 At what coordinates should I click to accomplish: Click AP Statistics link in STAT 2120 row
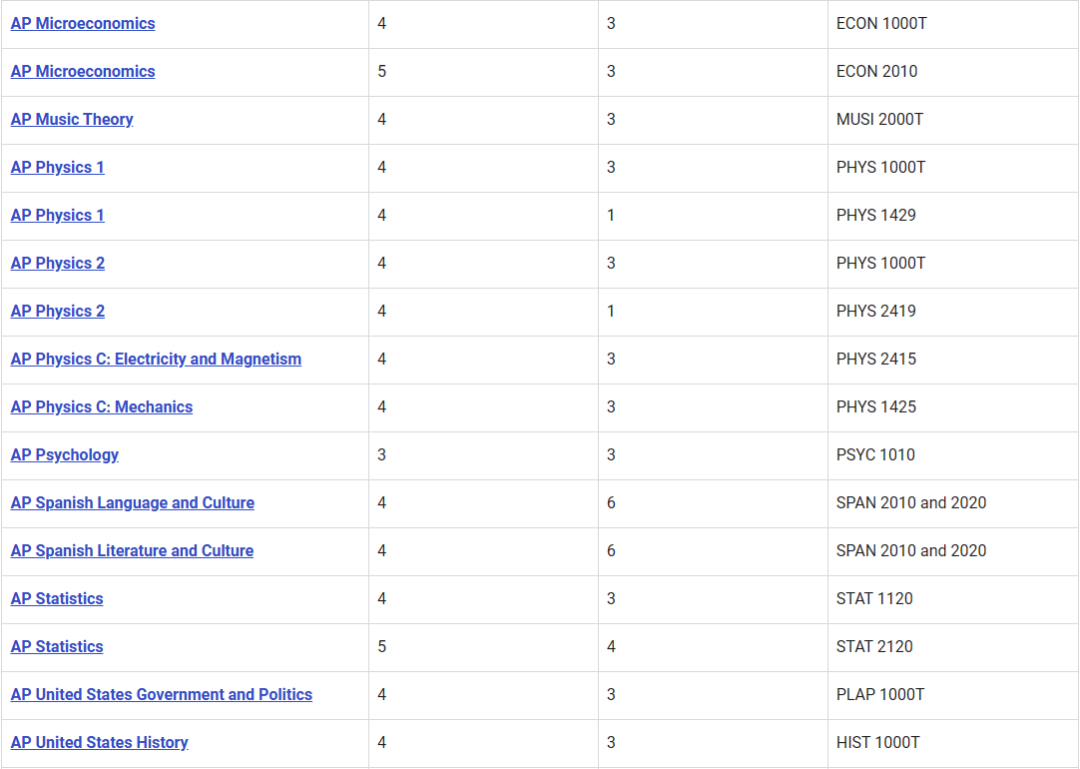57,647
